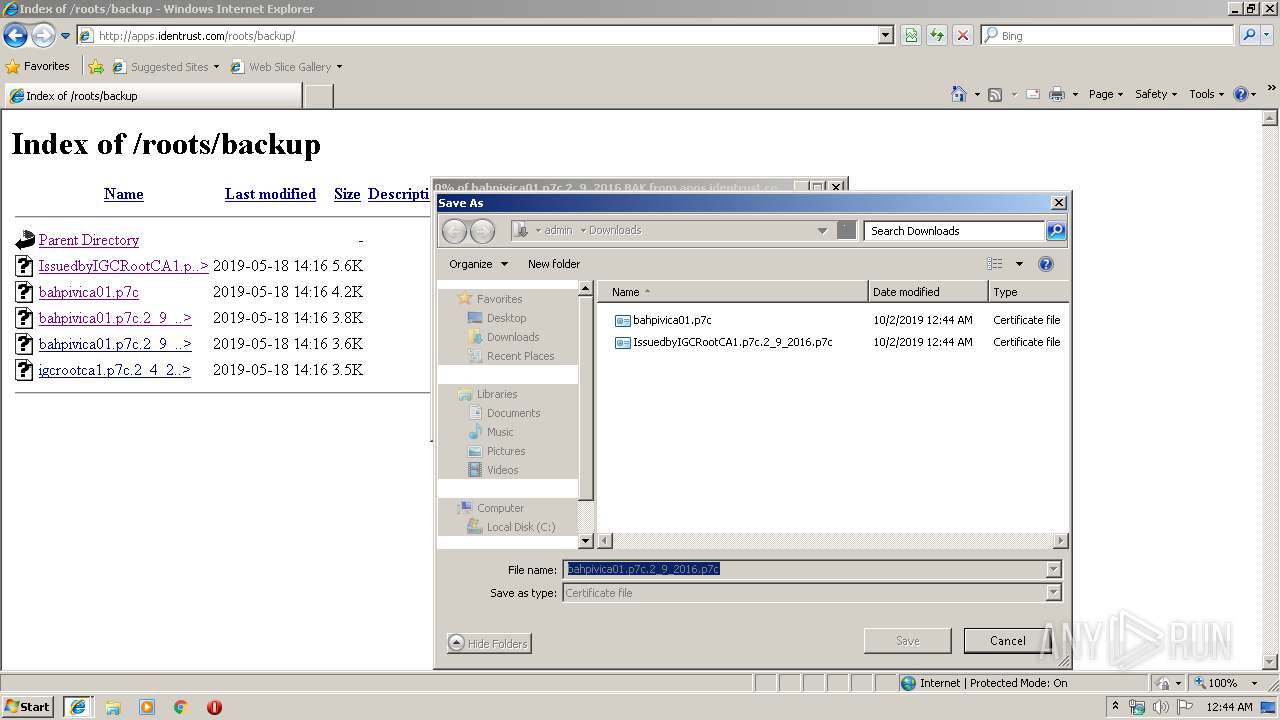Click the Save As dialog help icon
1280x720 pixels.
click(x=1046, y=264)
